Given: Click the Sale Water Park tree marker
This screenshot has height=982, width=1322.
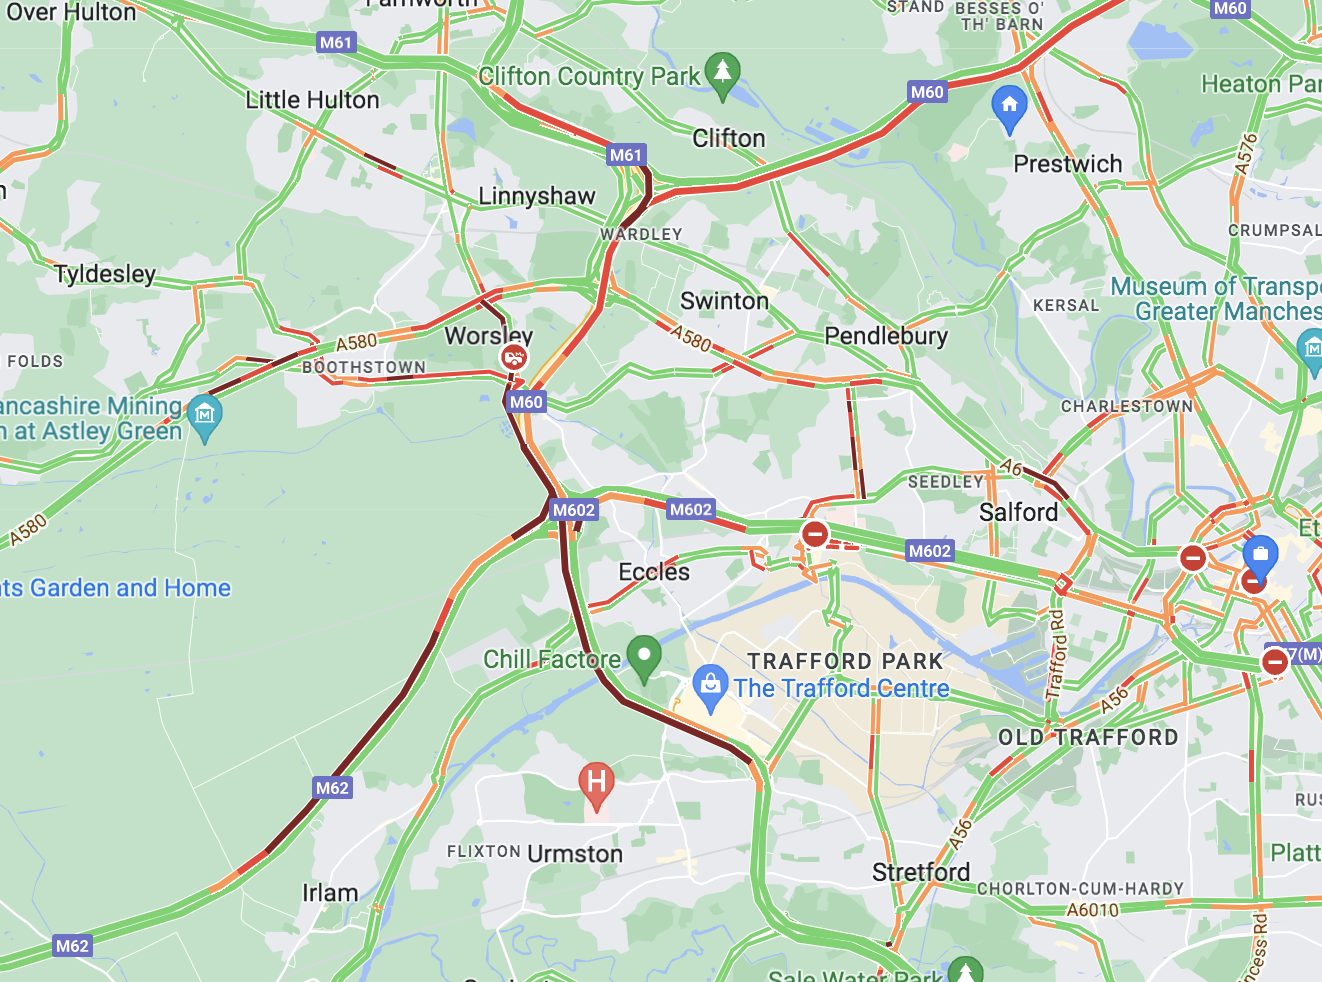Looking at the screenshot, I should coord(966,972).
